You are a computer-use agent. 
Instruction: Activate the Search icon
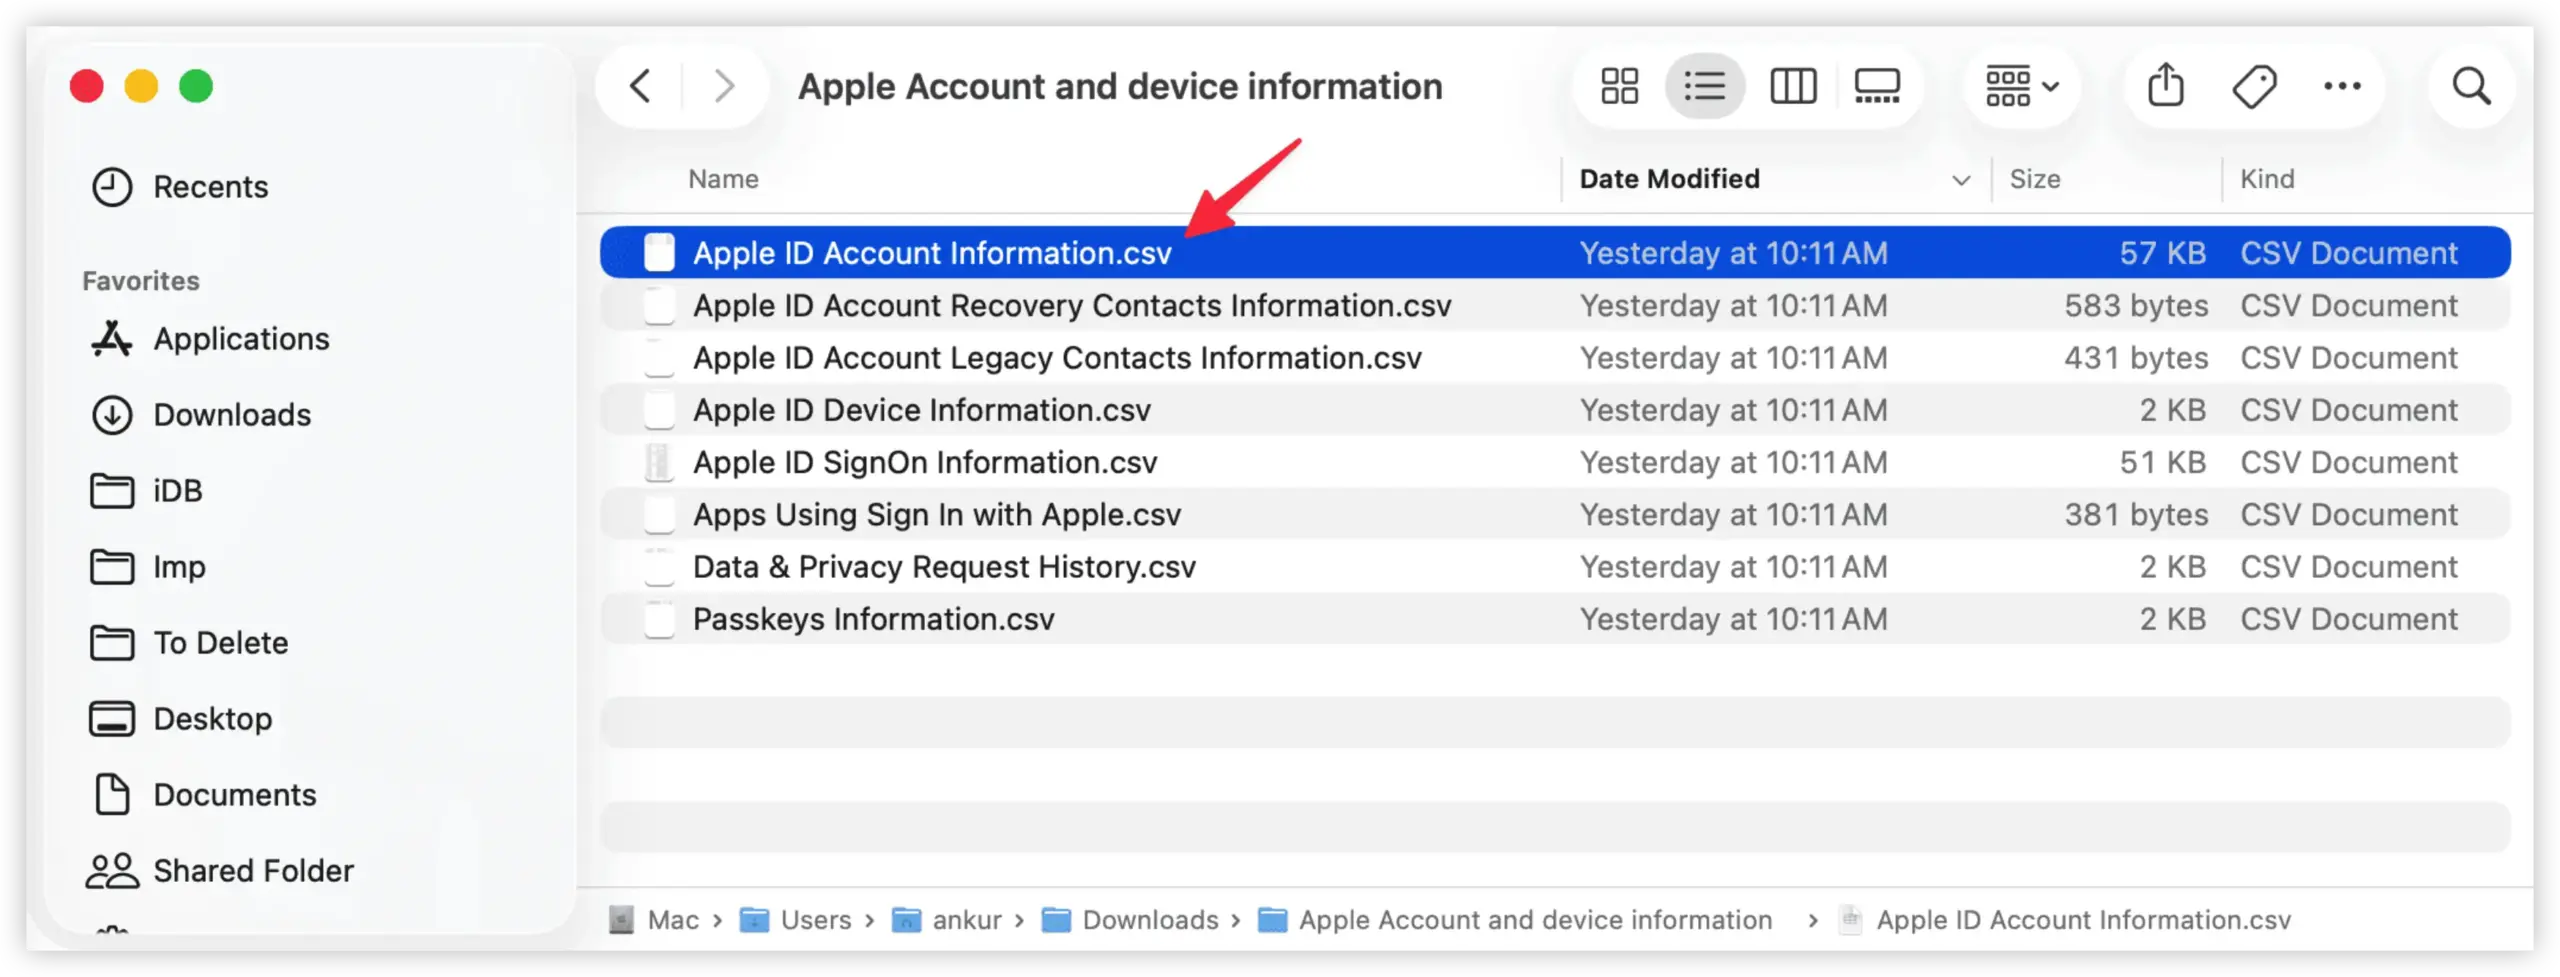click(x=2472, y=86)
